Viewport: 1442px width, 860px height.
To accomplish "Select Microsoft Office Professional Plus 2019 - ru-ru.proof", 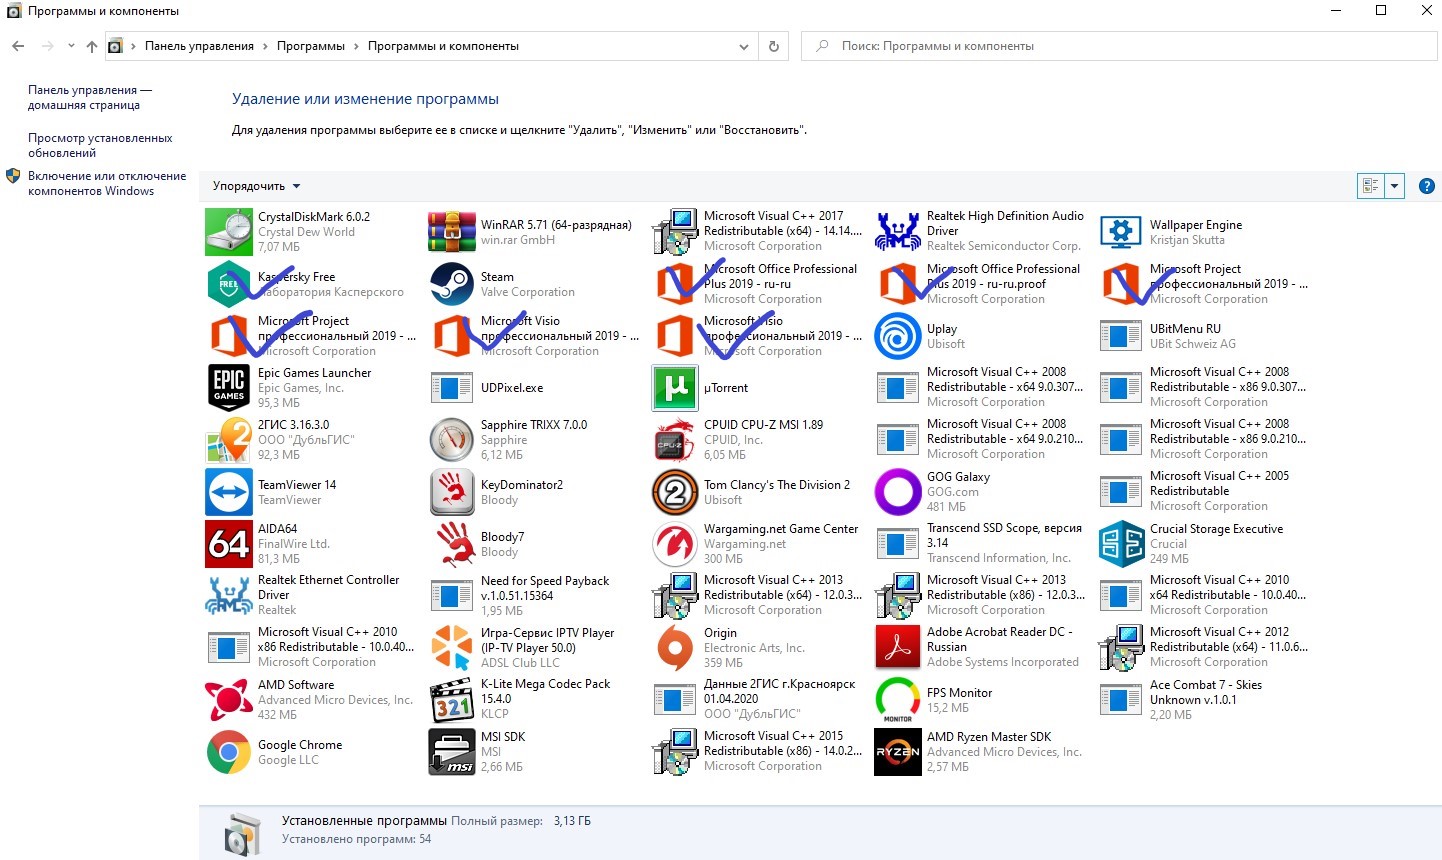I will point(980,284).
